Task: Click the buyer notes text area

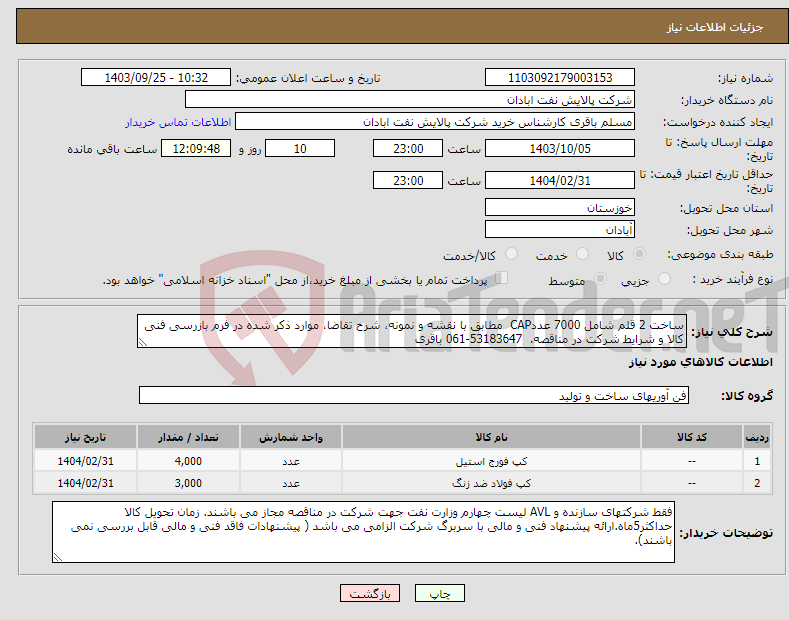Action: pos(363,532)
